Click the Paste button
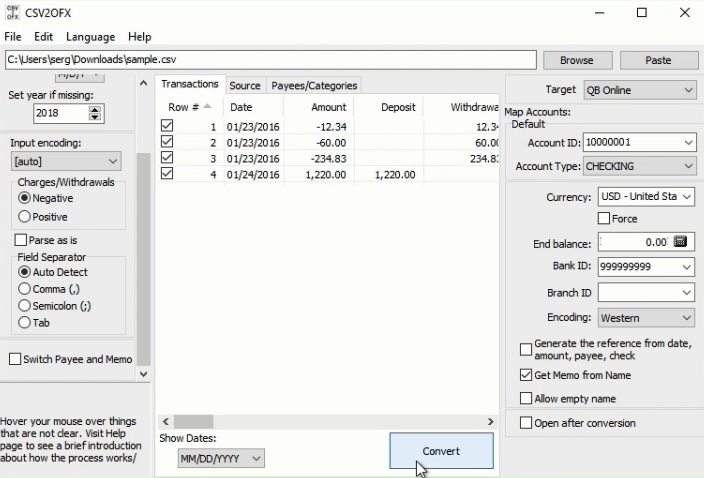This screenshot has height=478, width=704. pyautogui.click(x=659, y=60)
